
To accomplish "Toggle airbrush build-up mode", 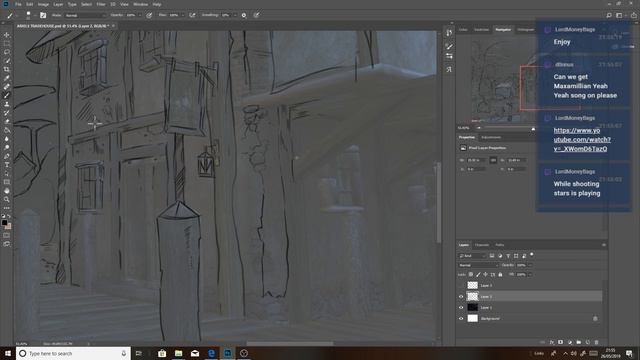I will 192,15.
